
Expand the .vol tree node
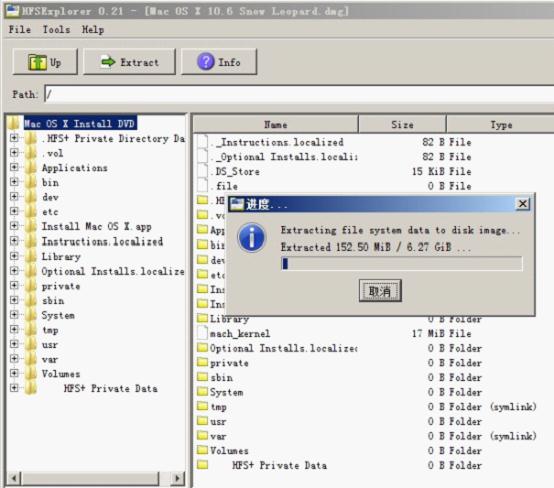tap(14, 153)
